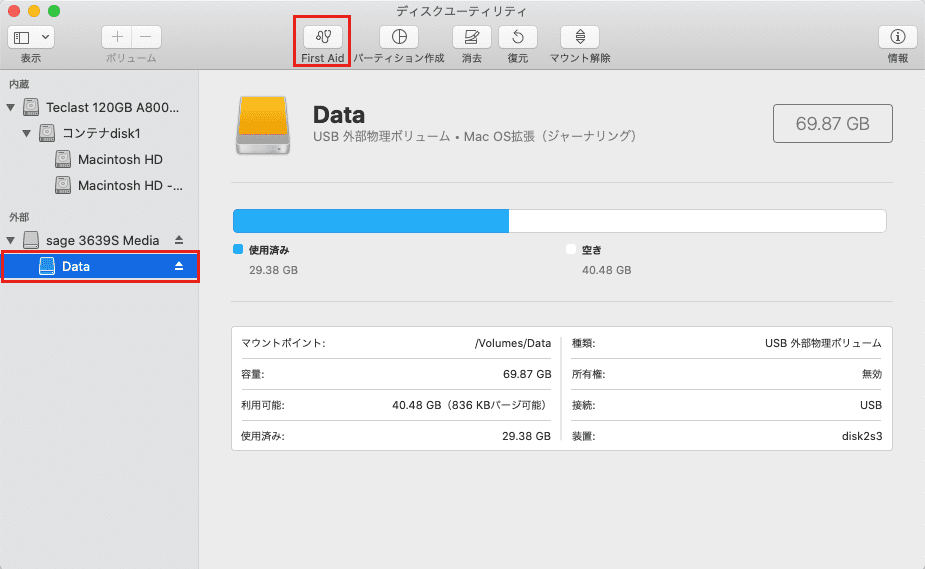The width and height of the screenshot is (925, 569).
Task: Click the unmount (マウント解除) toolbar icon
Action: (580, 37)
